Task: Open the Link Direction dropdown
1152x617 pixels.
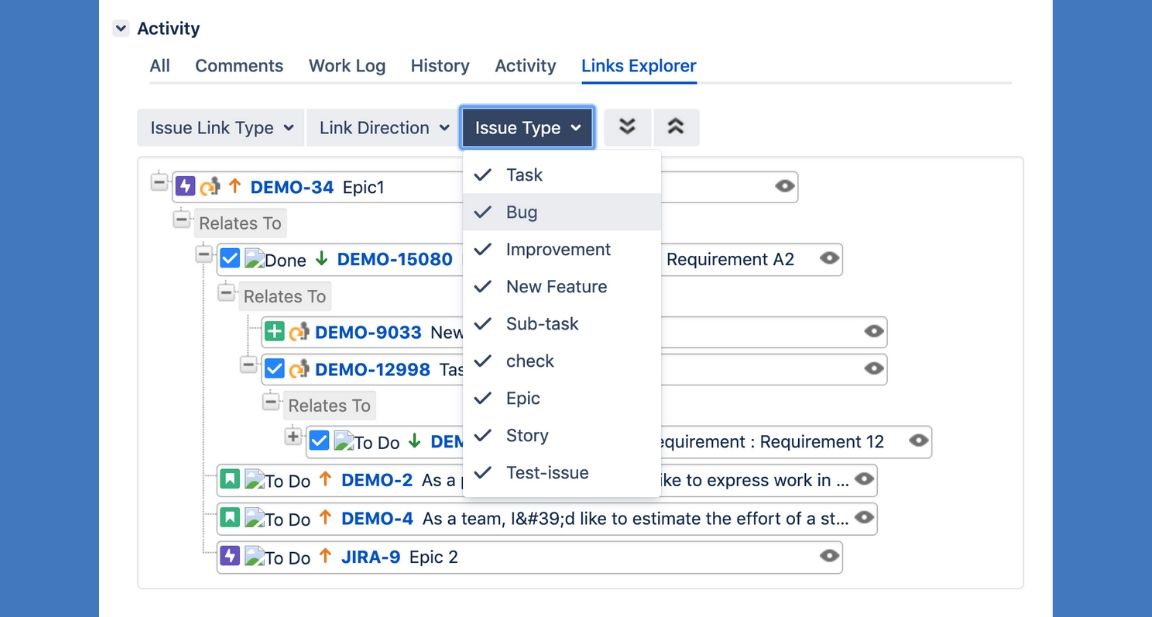Action: [383, 128]
